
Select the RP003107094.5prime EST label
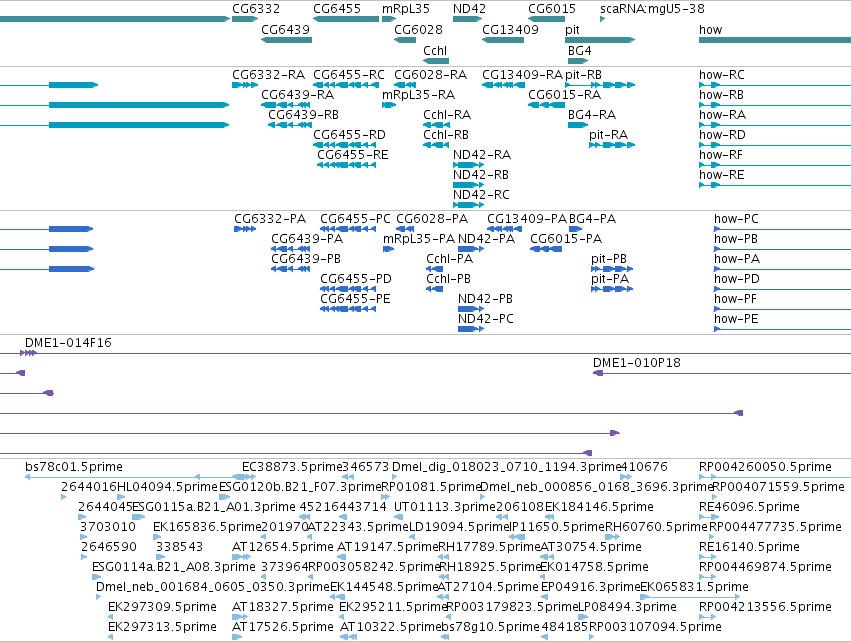(x=655, y=628)
